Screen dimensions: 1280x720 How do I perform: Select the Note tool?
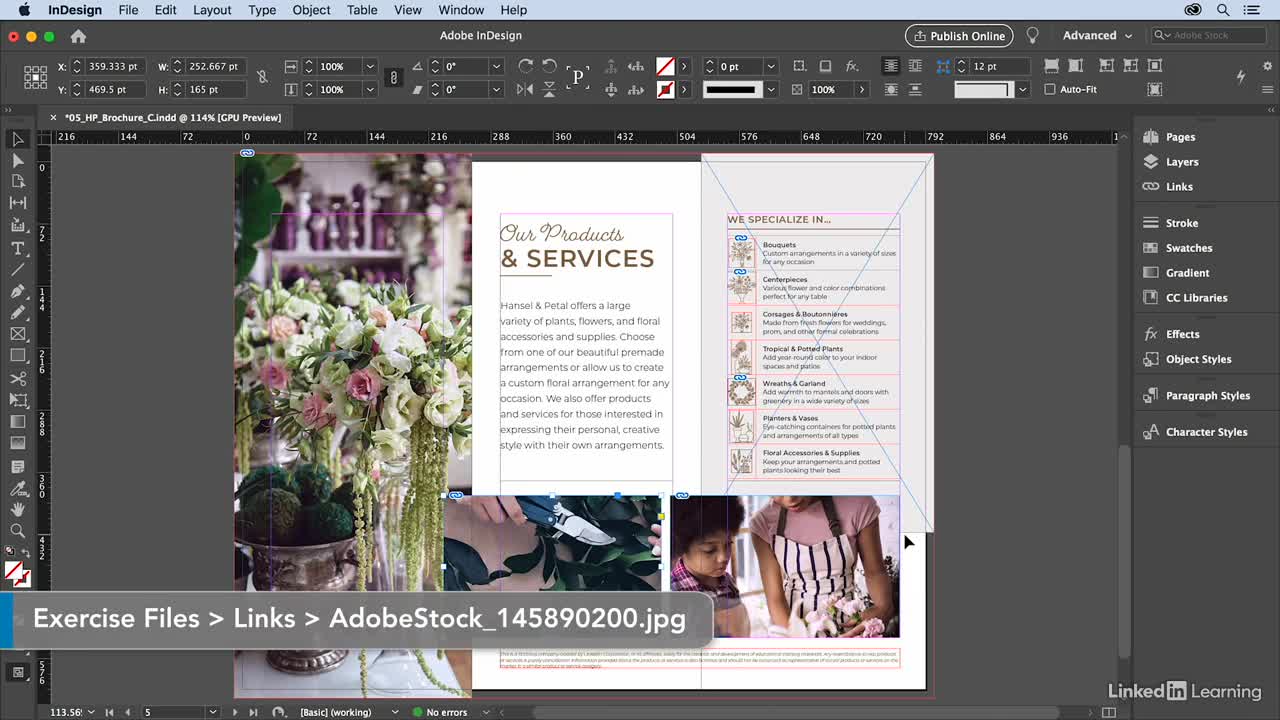[x=18, y=466]
